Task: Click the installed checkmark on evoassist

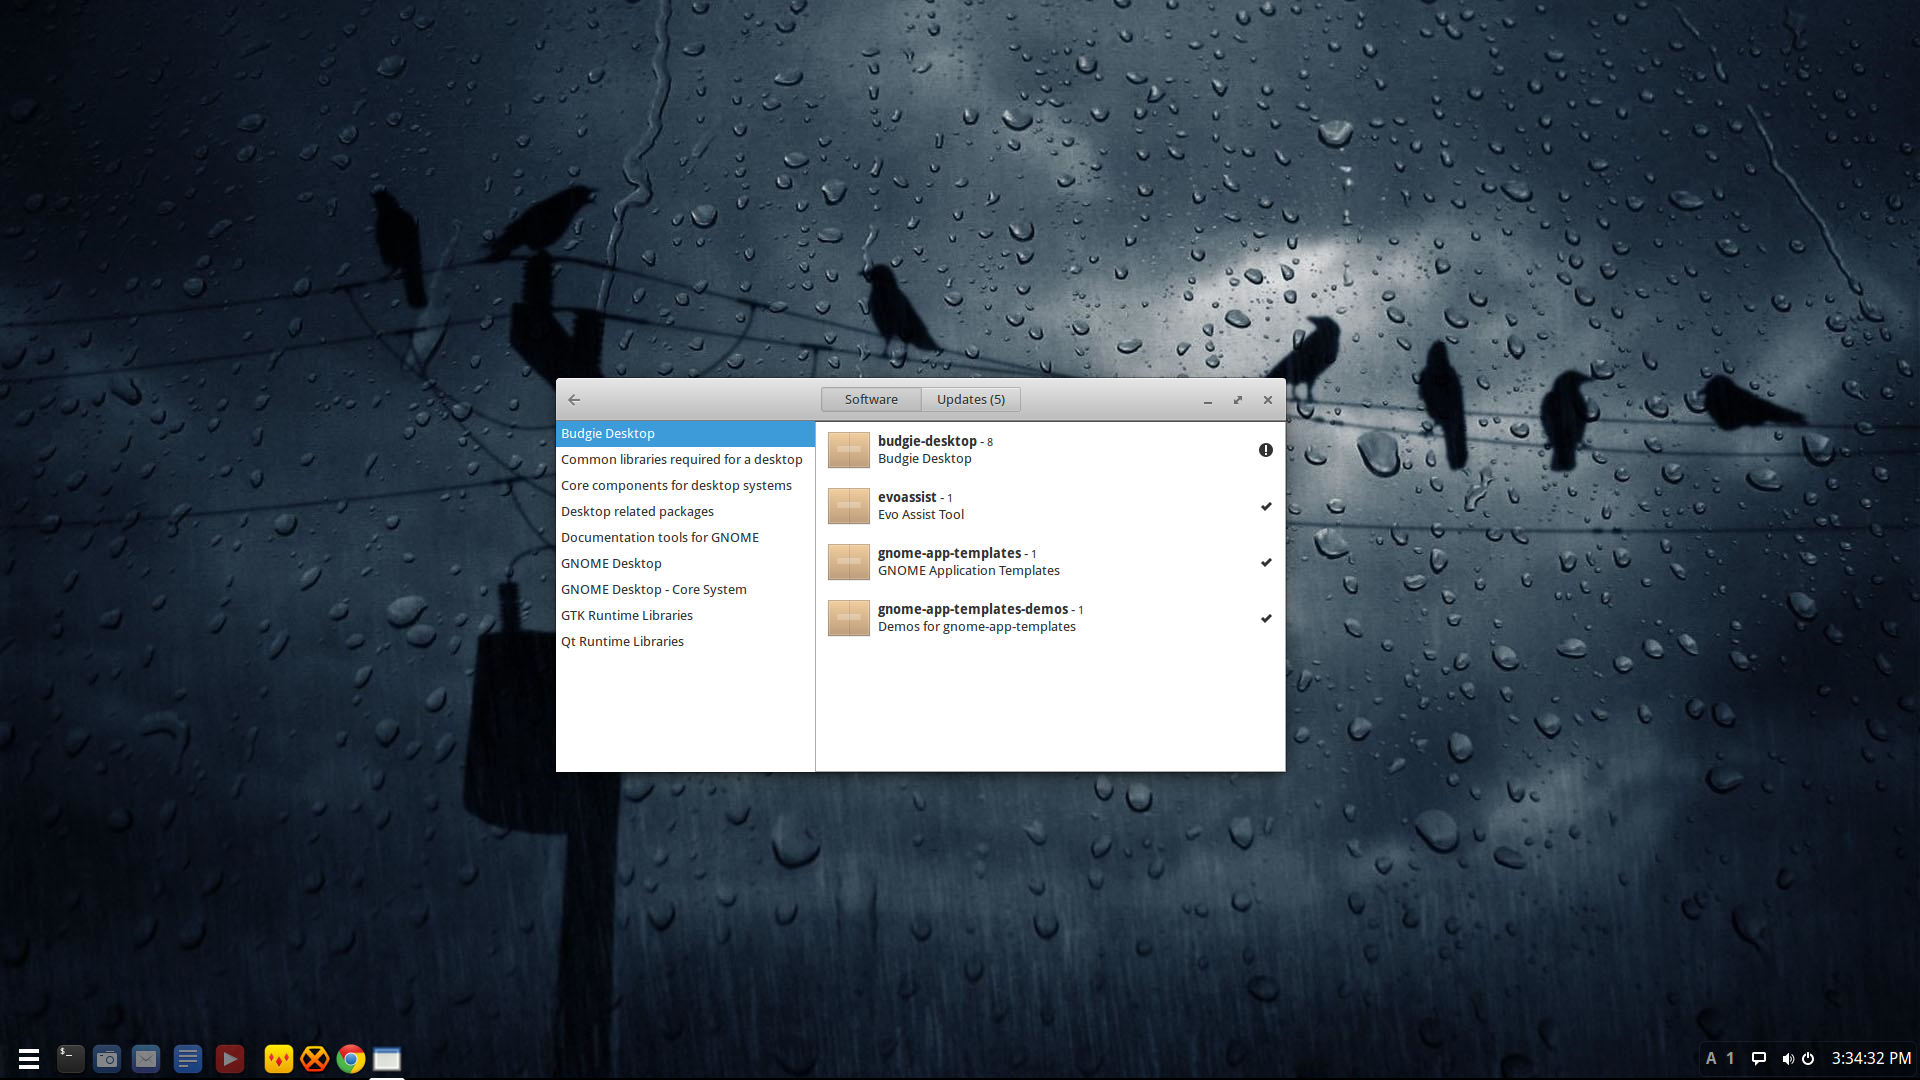Action: 1266,506
